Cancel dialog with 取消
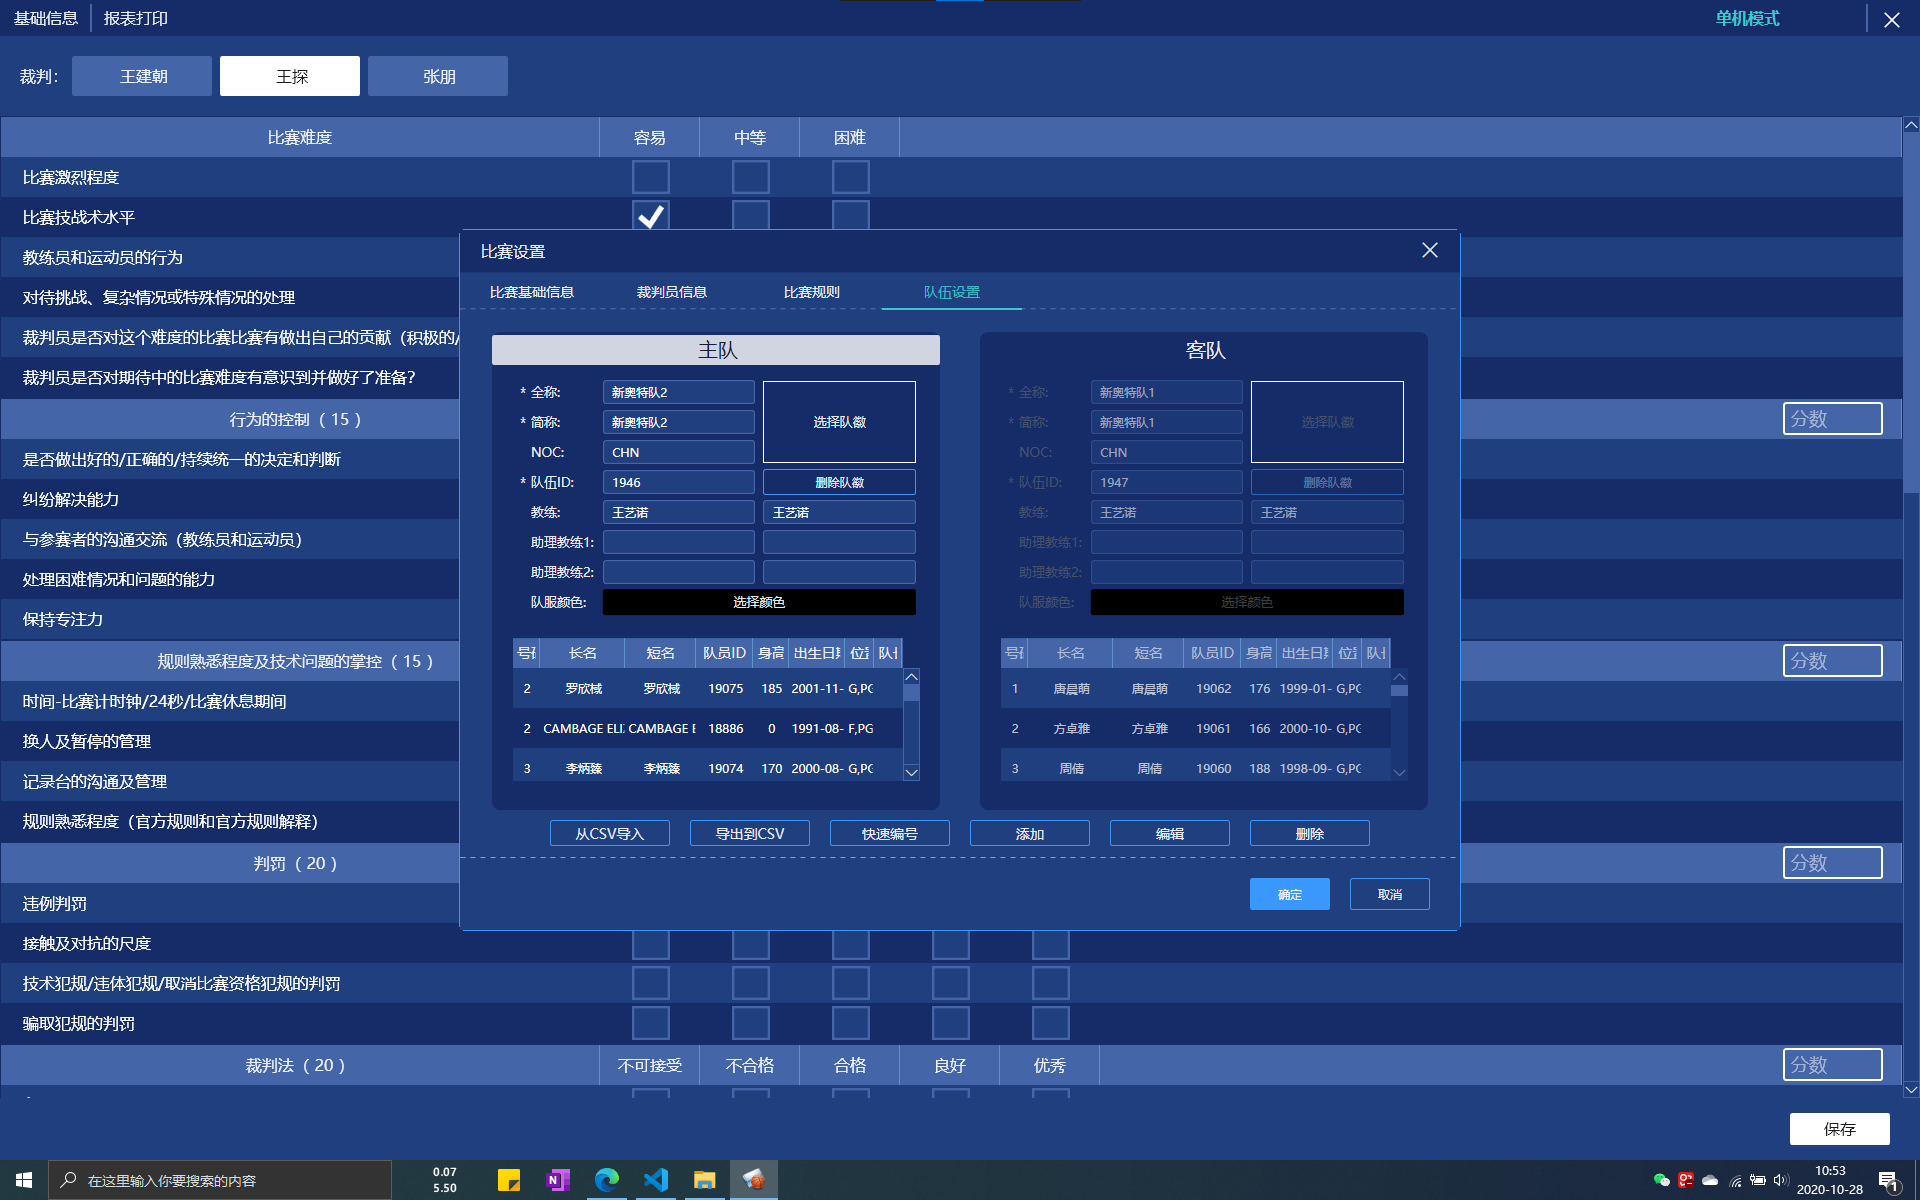Viewport: 1920px width, 1200px height. tap(1390, 894)
